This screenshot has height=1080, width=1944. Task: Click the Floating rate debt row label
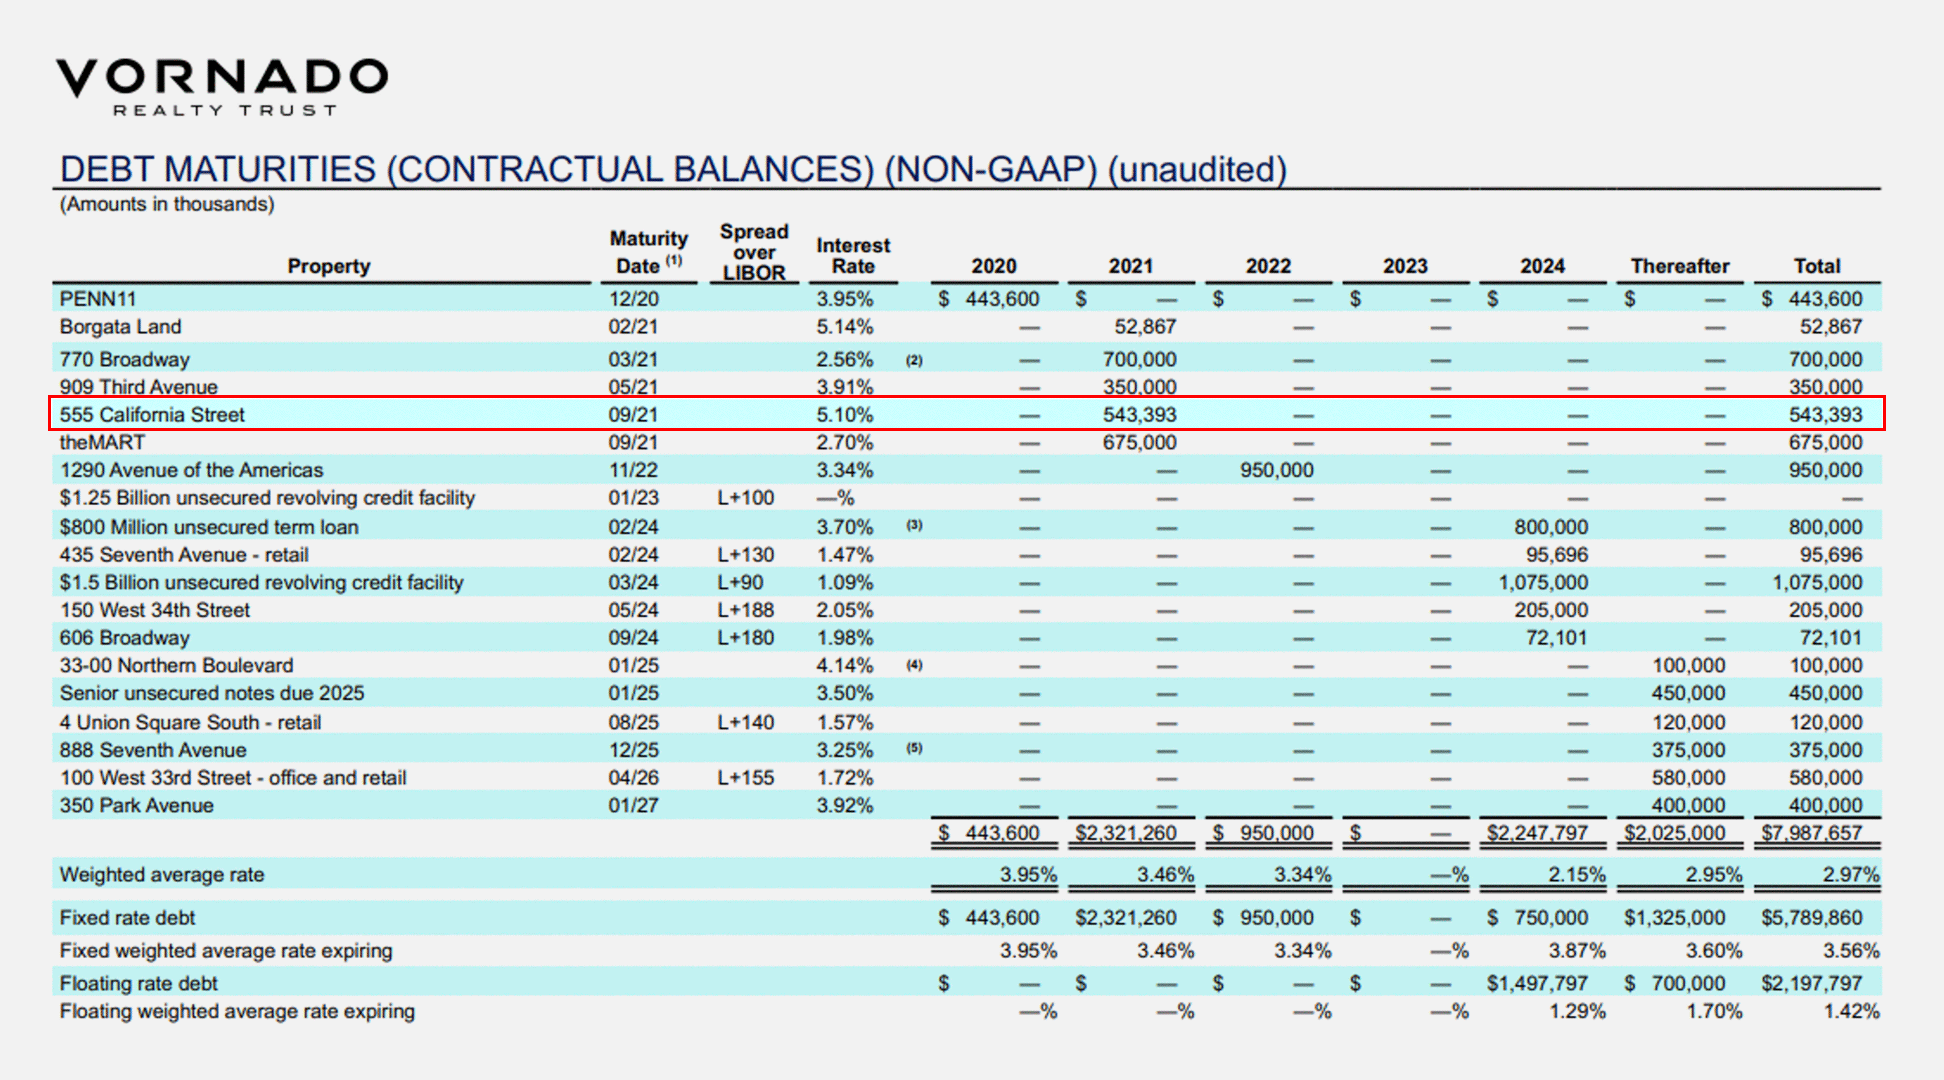click(x=138, y=983)
